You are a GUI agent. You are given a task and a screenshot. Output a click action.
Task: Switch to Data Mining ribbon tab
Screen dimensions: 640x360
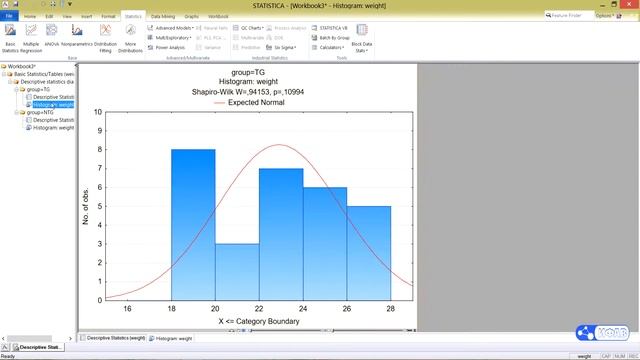[163, 17]
